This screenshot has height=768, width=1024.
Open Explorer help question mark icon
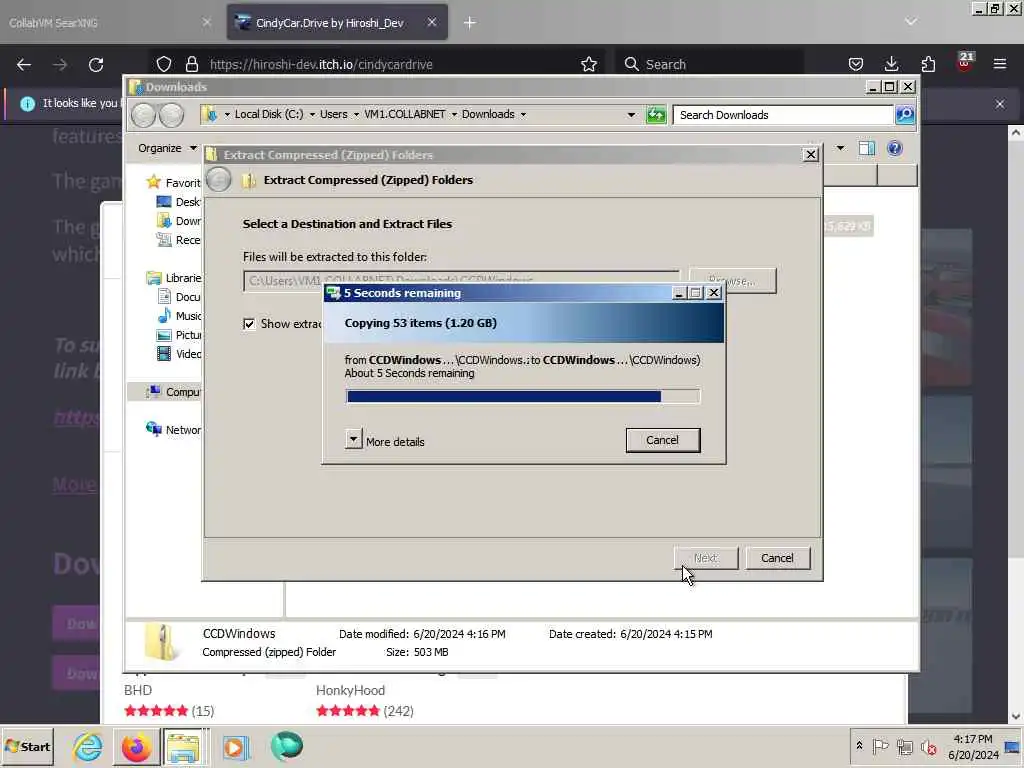pos(895,148)
